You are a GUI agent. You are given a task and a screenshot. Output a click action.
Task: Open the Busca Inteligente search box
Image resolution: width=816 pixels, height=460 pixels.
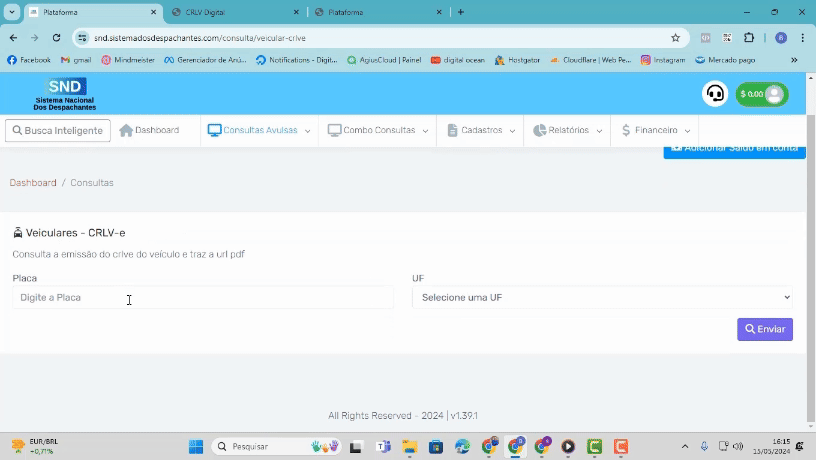(x=58, y=130)
